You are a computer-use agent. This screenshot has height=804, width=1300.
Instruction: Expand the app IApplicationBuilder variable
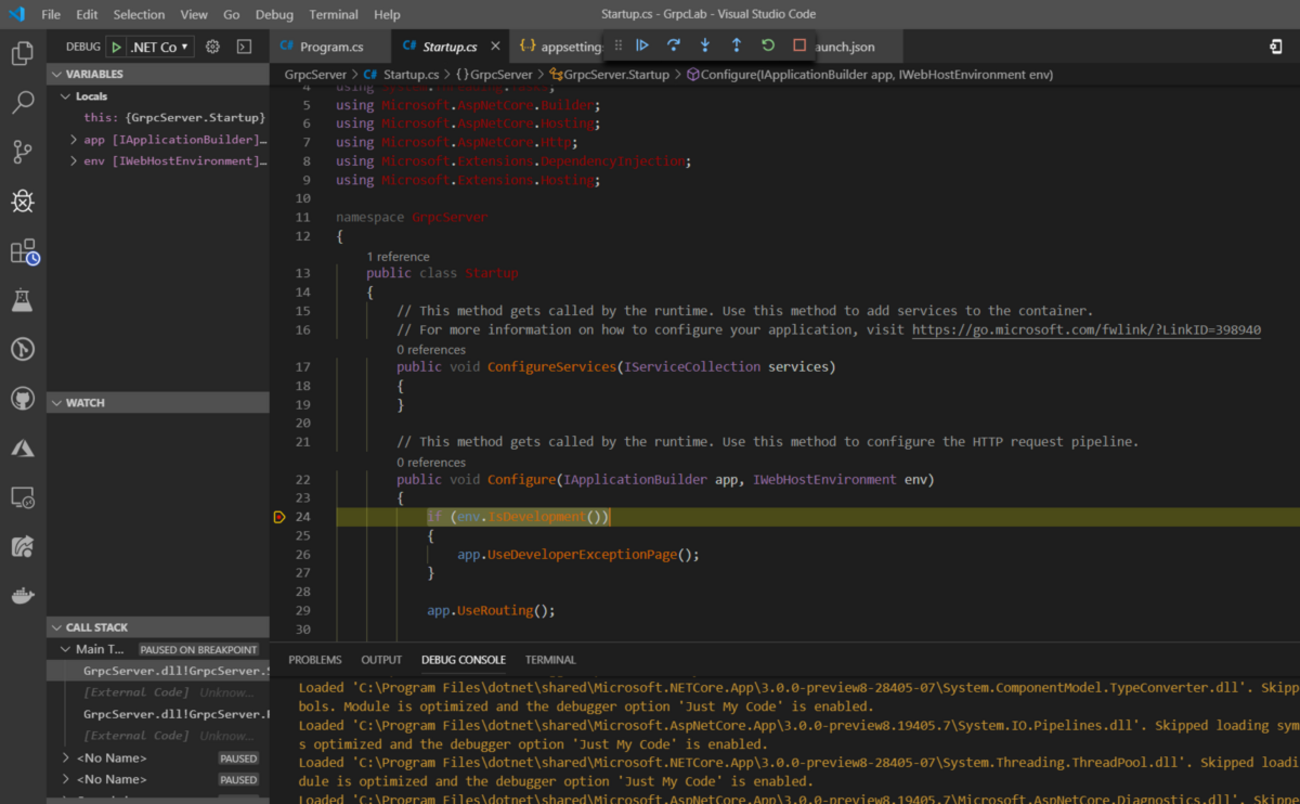74,140
